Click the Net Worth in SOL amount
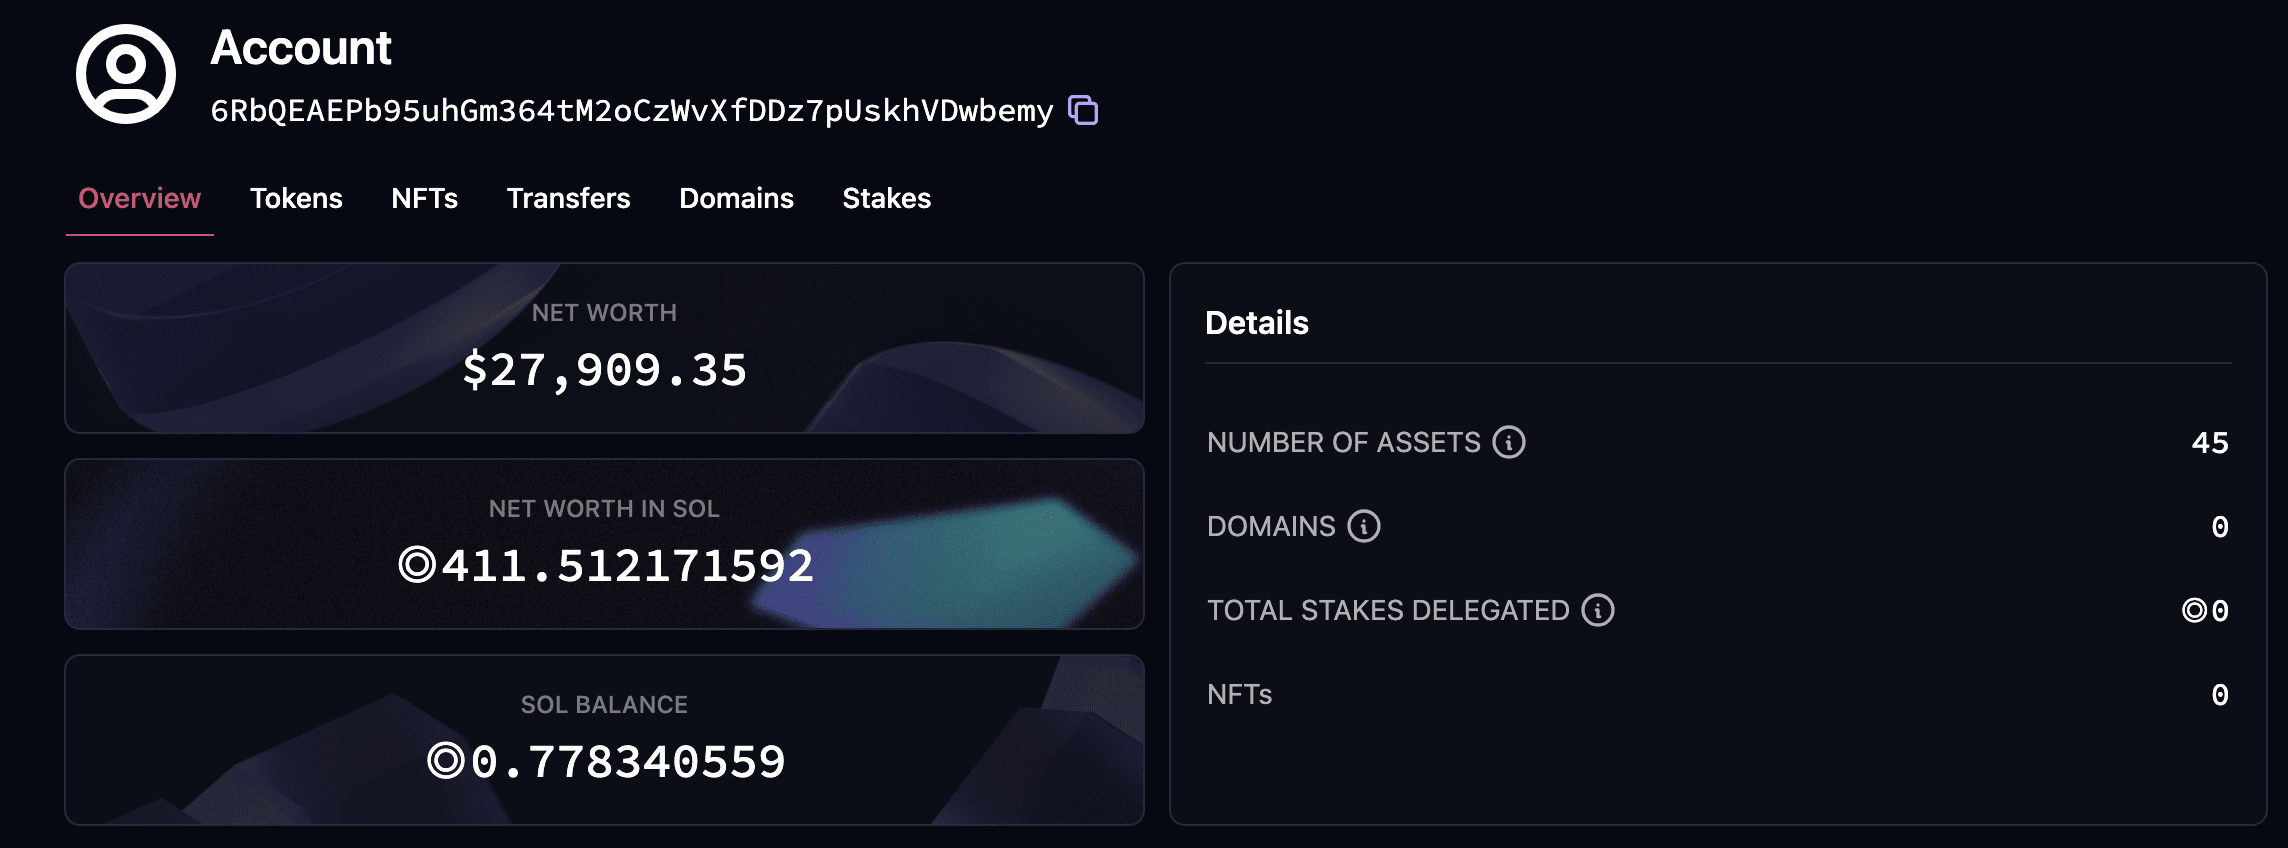This screenshot has height=848, width=2288. tap(627, 566)
